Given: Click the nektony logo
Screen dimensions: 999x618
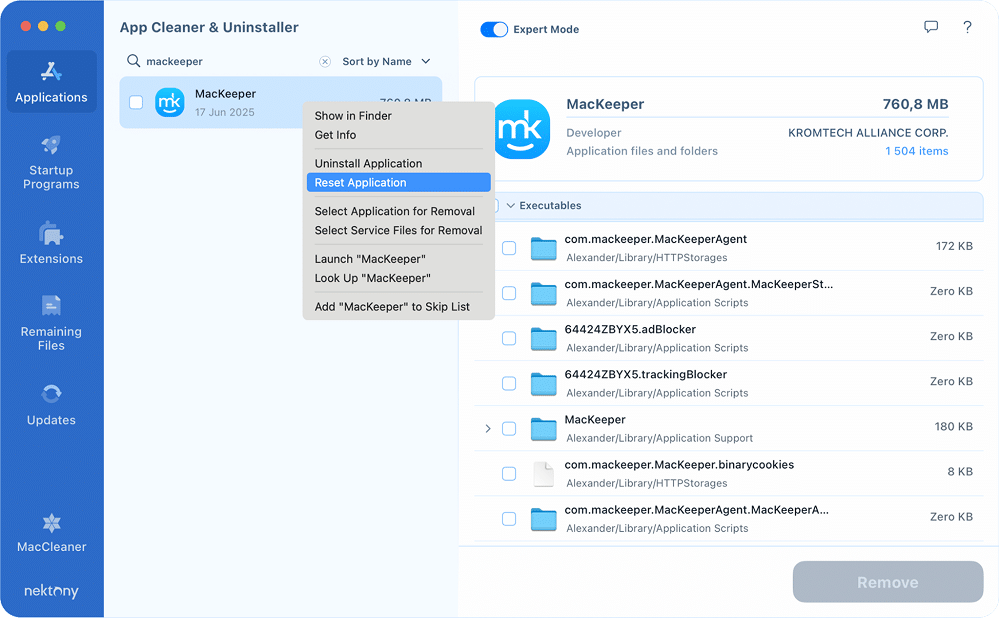Looking at the screenshot, I should click(x=51, y=591).
